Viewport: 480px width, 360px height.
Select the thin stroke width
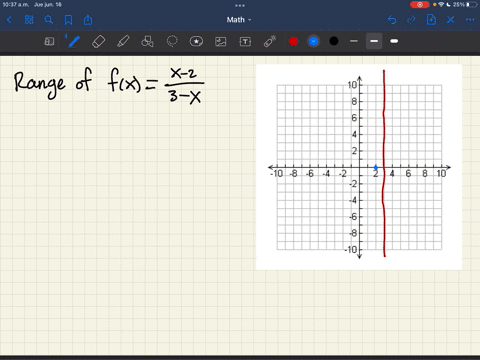point(354,41)
